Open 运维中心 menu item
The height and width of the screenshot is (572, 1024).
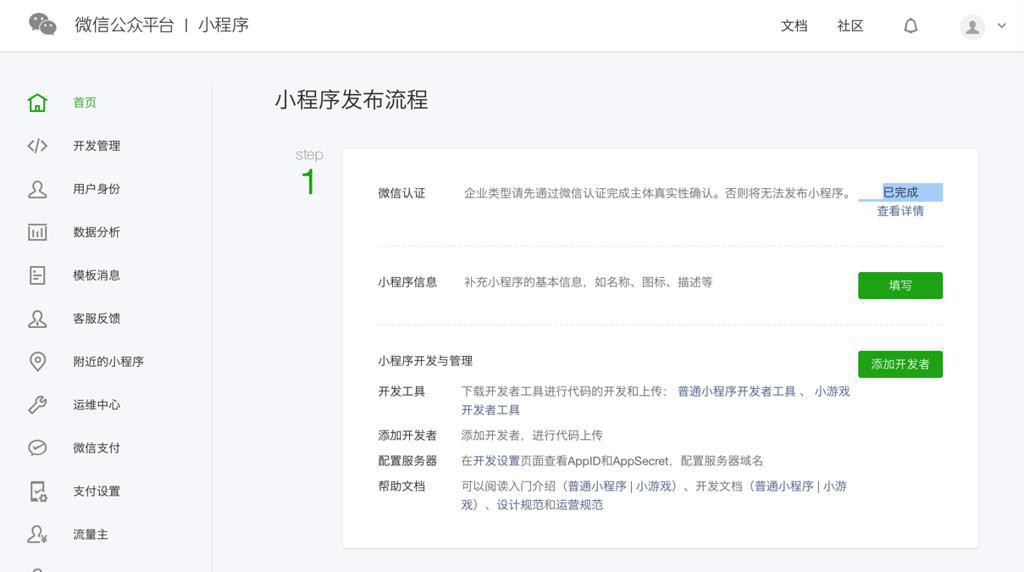click(x=97, y=404)
